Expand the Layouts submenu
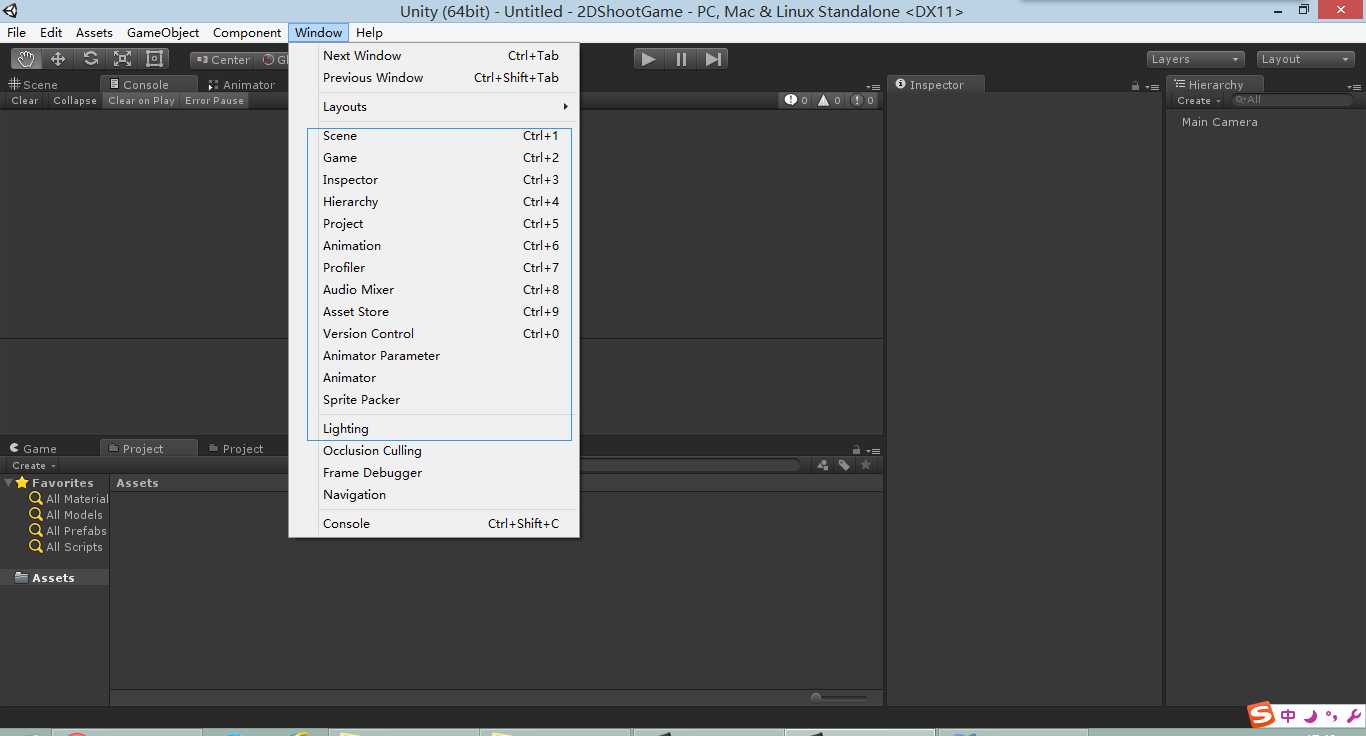 434,107
